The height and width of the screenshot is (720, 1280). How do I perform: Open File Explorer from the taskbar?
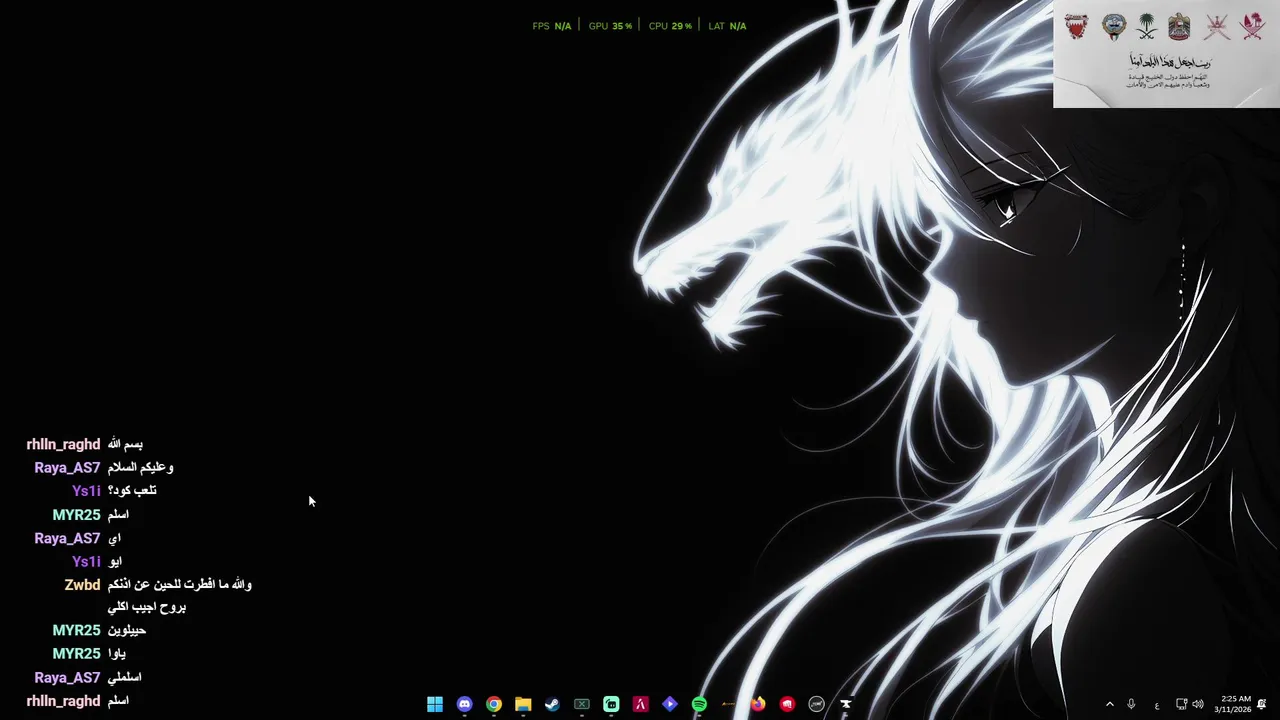(523, 704)
